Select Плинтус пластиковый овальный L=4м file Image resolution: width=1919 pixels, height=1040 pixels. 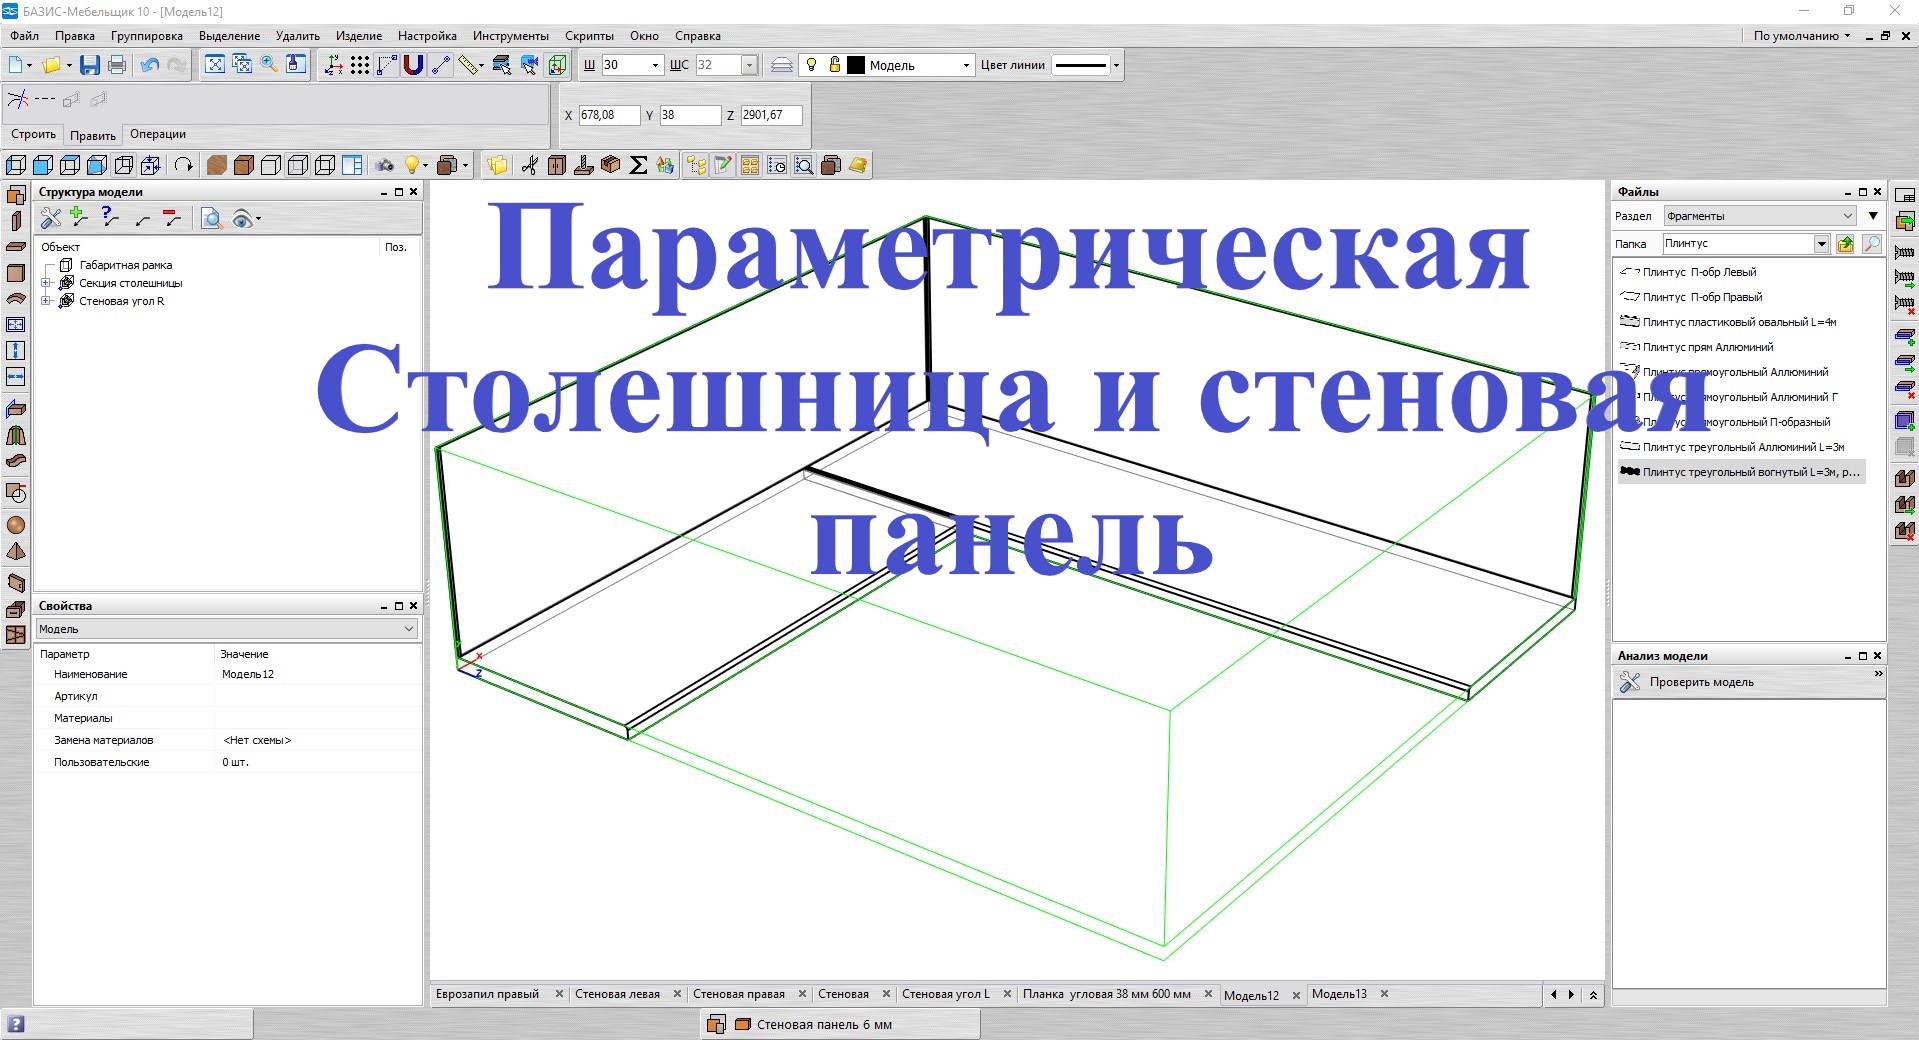pyautogui.click(x=1739, y=322)
